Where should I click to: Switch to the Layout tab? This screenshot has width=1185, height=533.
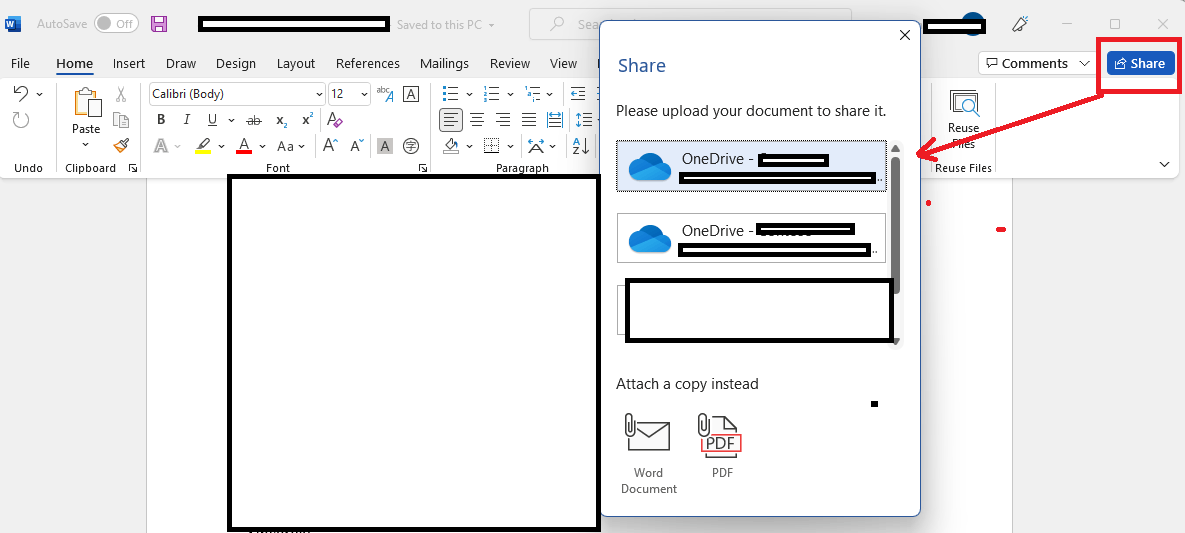tap(295, 64)
